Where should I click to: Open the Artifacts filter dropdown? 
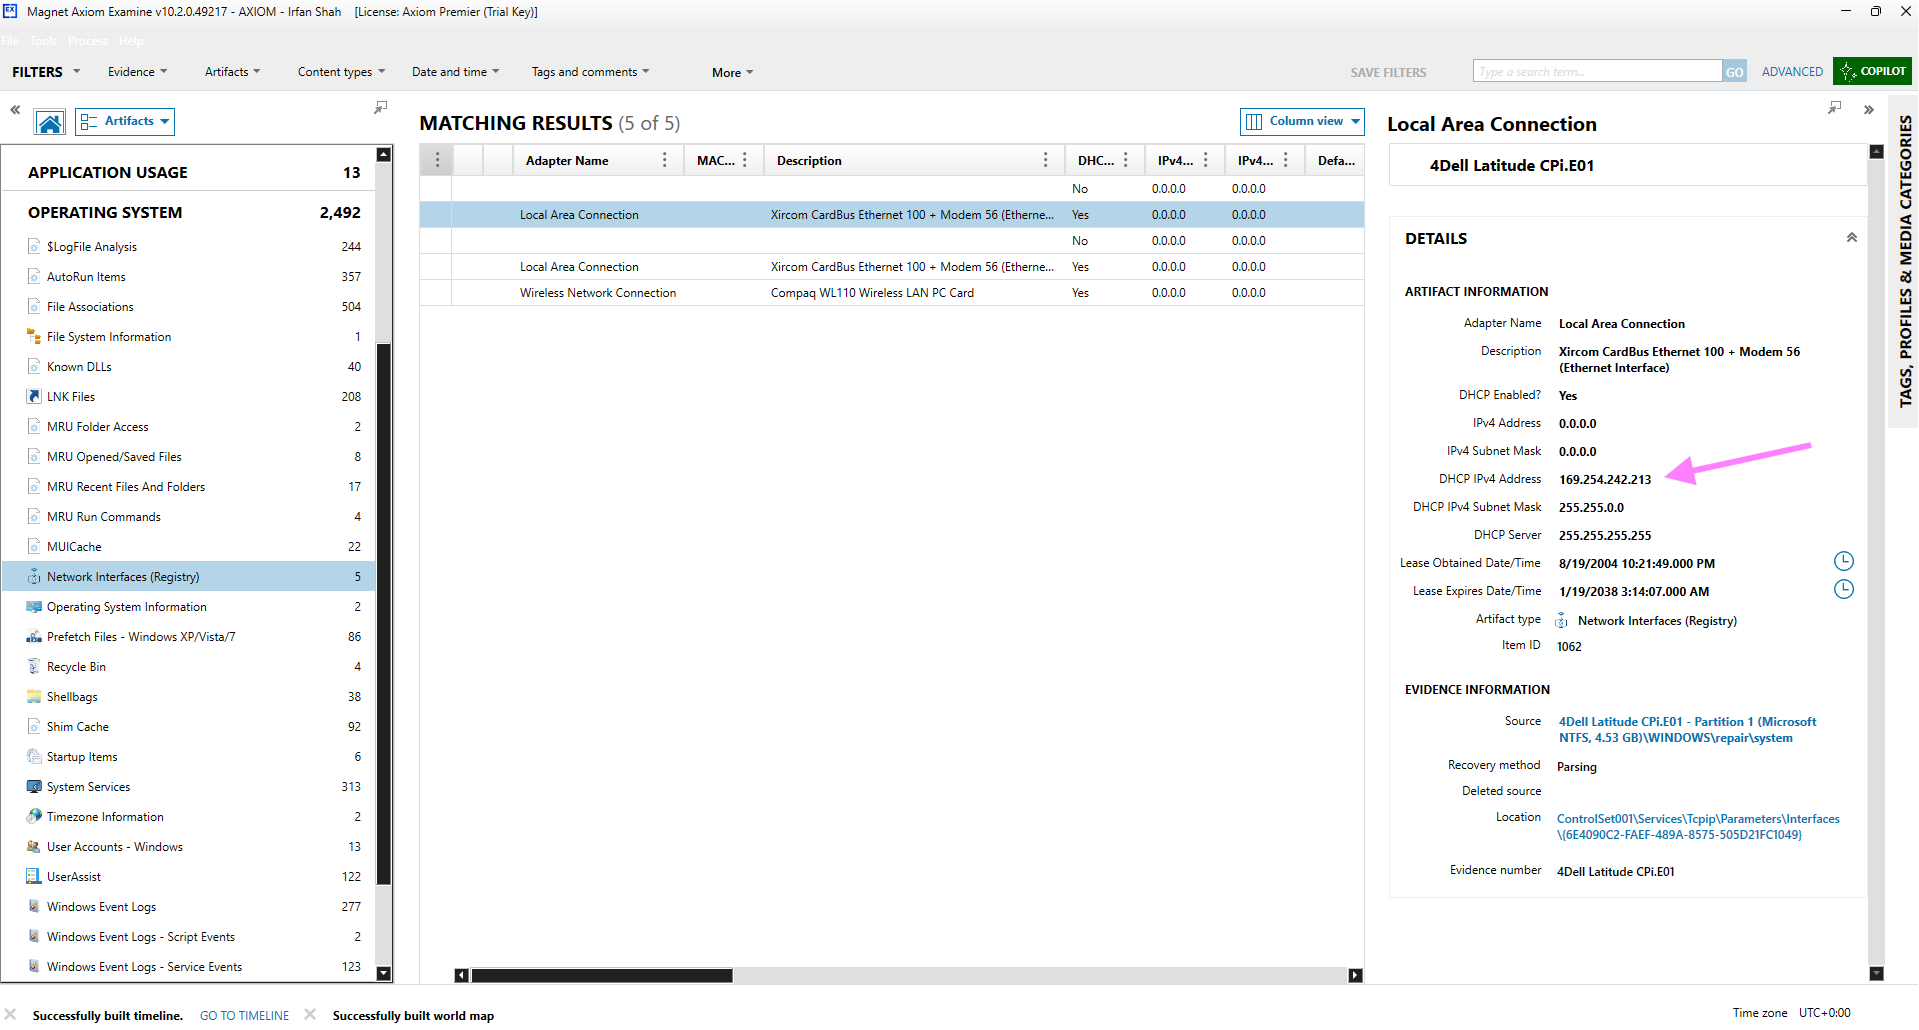pyautogui.click(x=232, y=72)
